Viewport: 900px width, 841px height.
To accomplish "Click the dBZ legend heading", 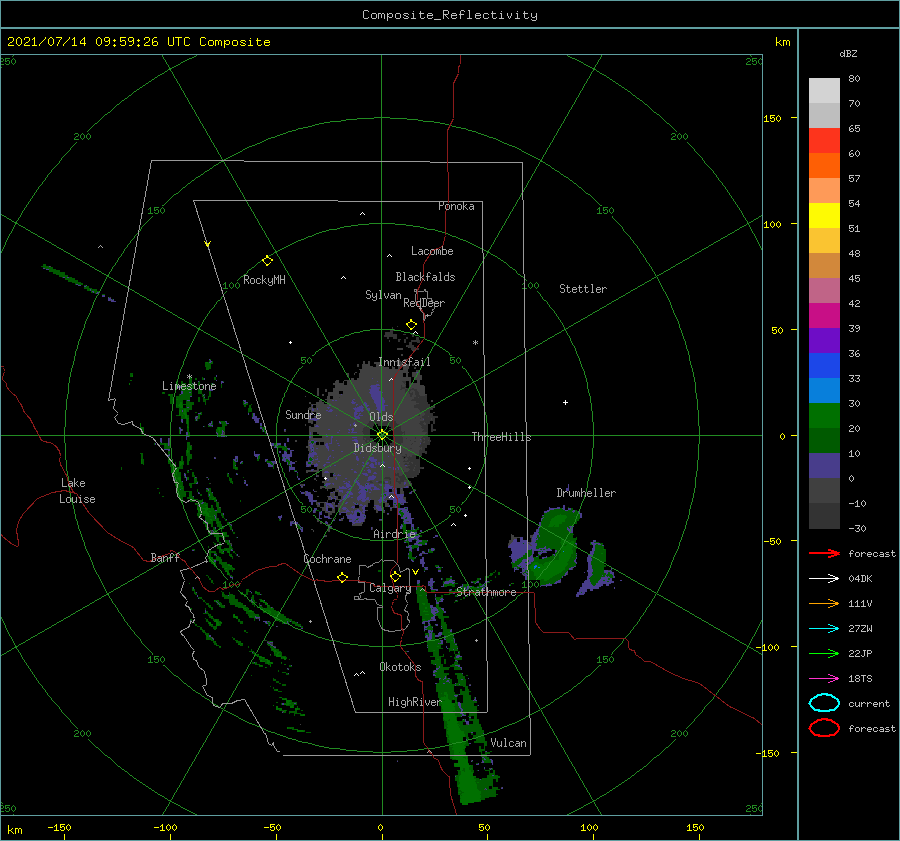I will click(848, 53).
